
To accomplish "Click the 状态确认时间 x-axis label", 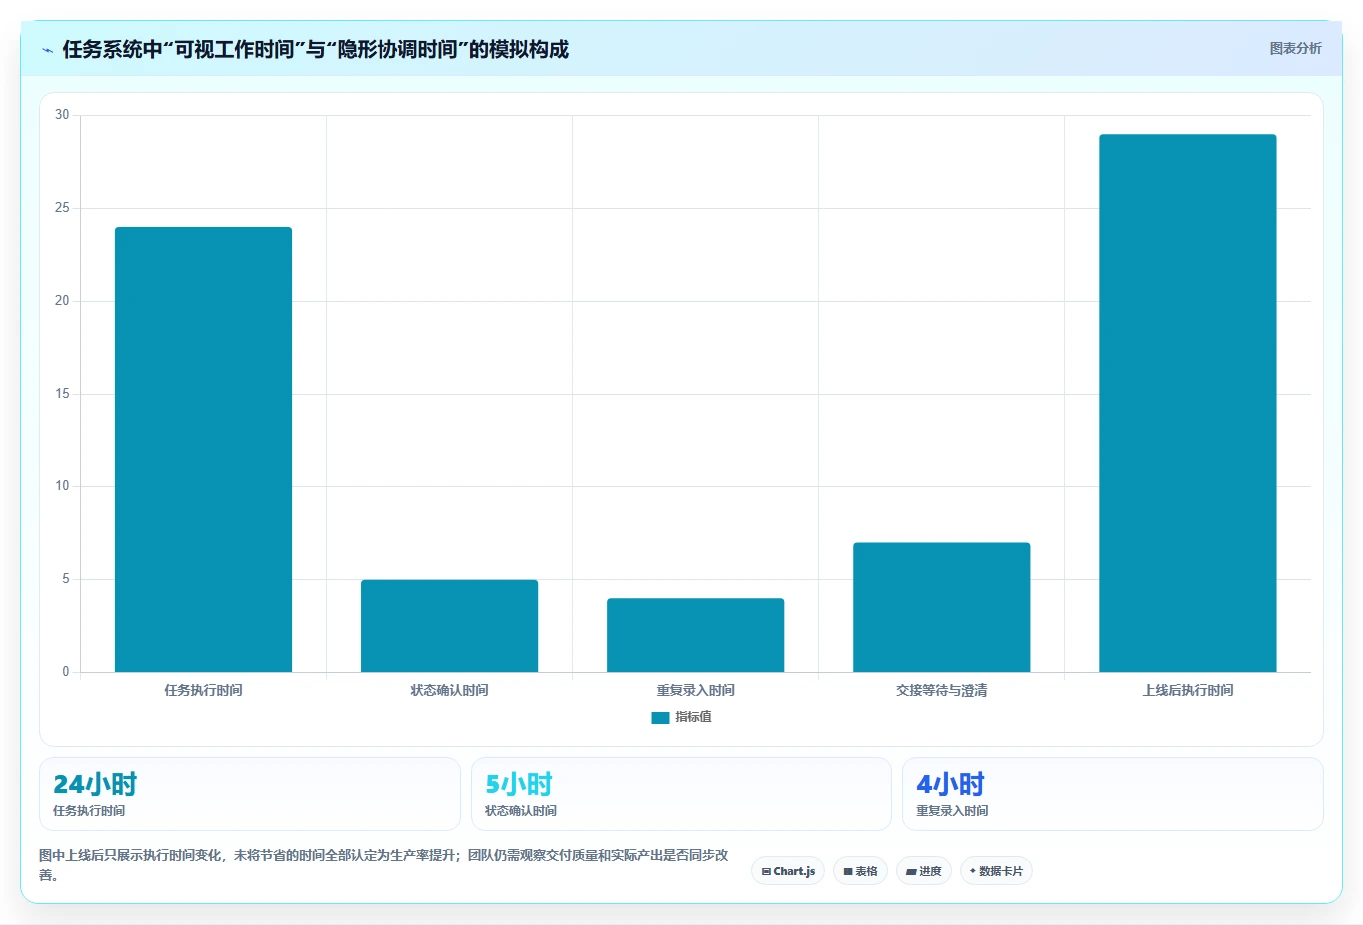I will coord(449,691).
